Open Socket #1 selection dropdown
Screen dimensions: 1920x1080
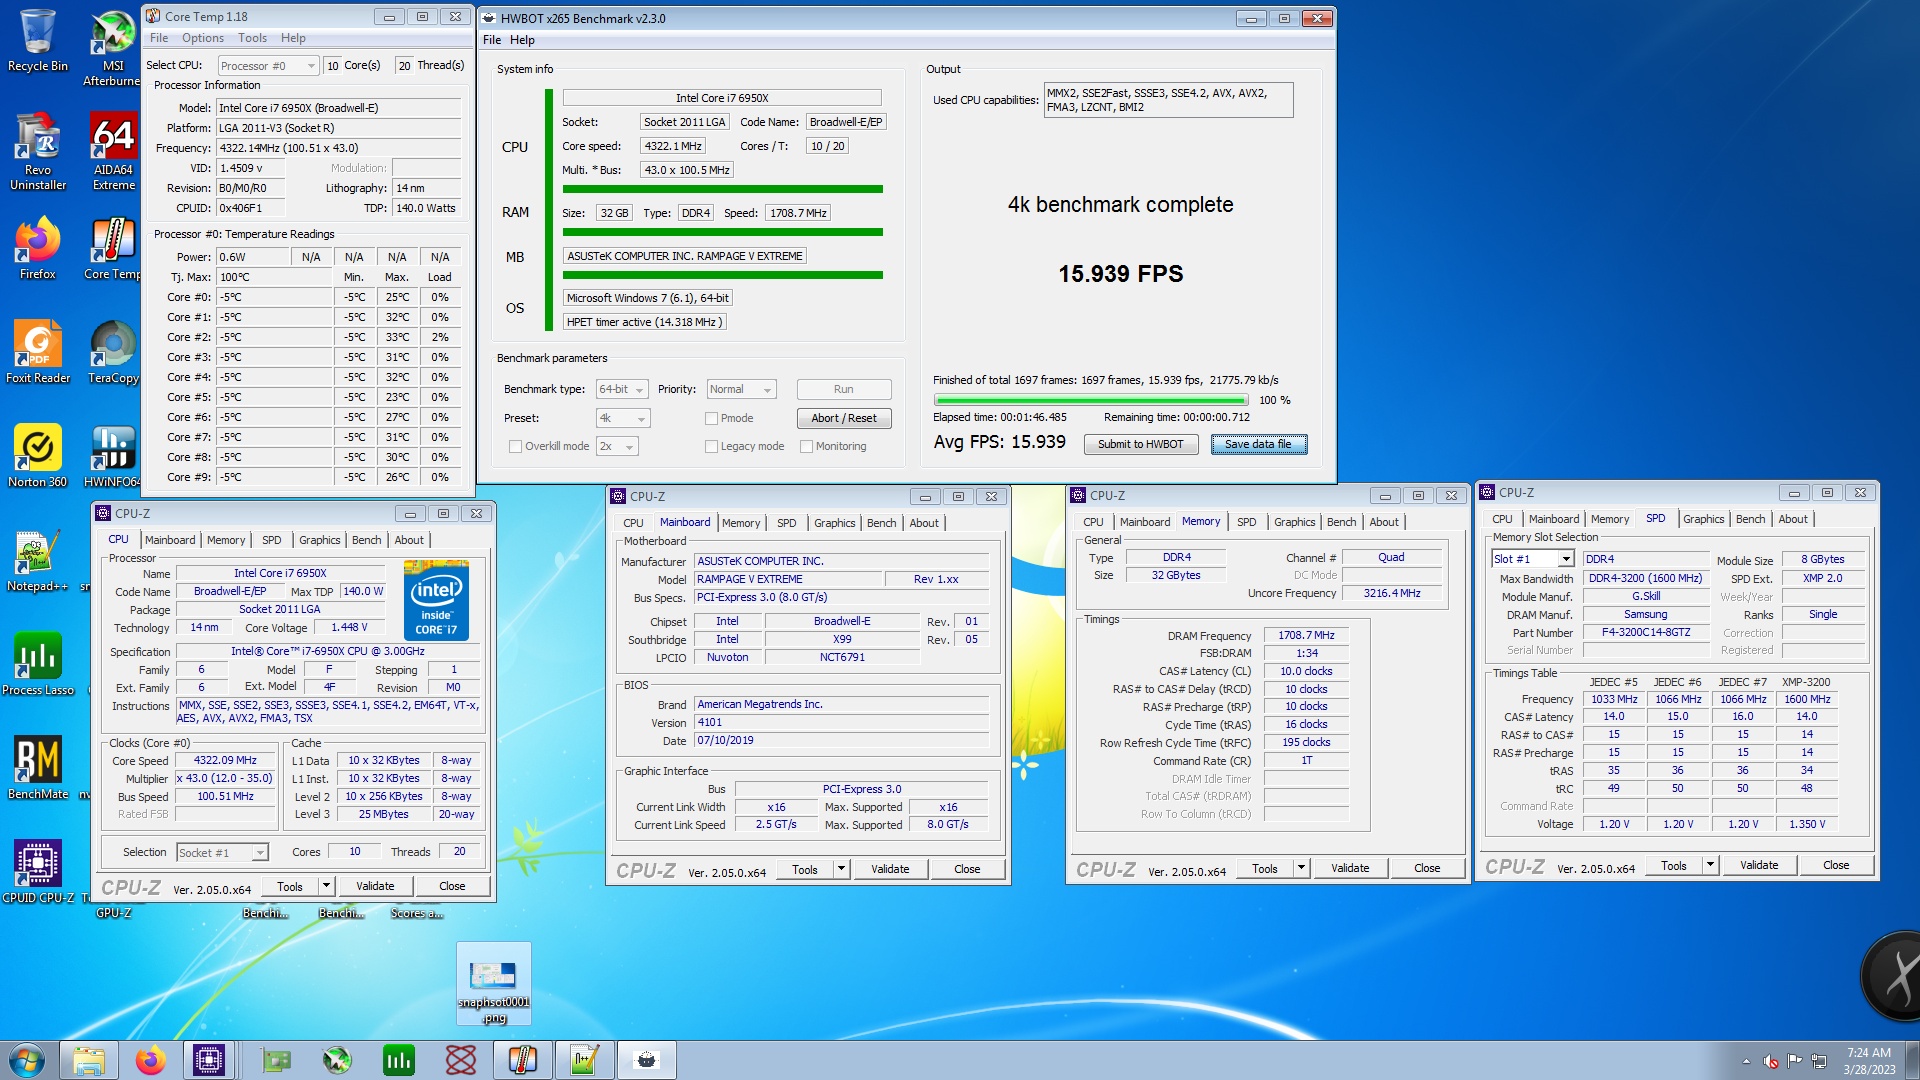[x=222, y=853]
